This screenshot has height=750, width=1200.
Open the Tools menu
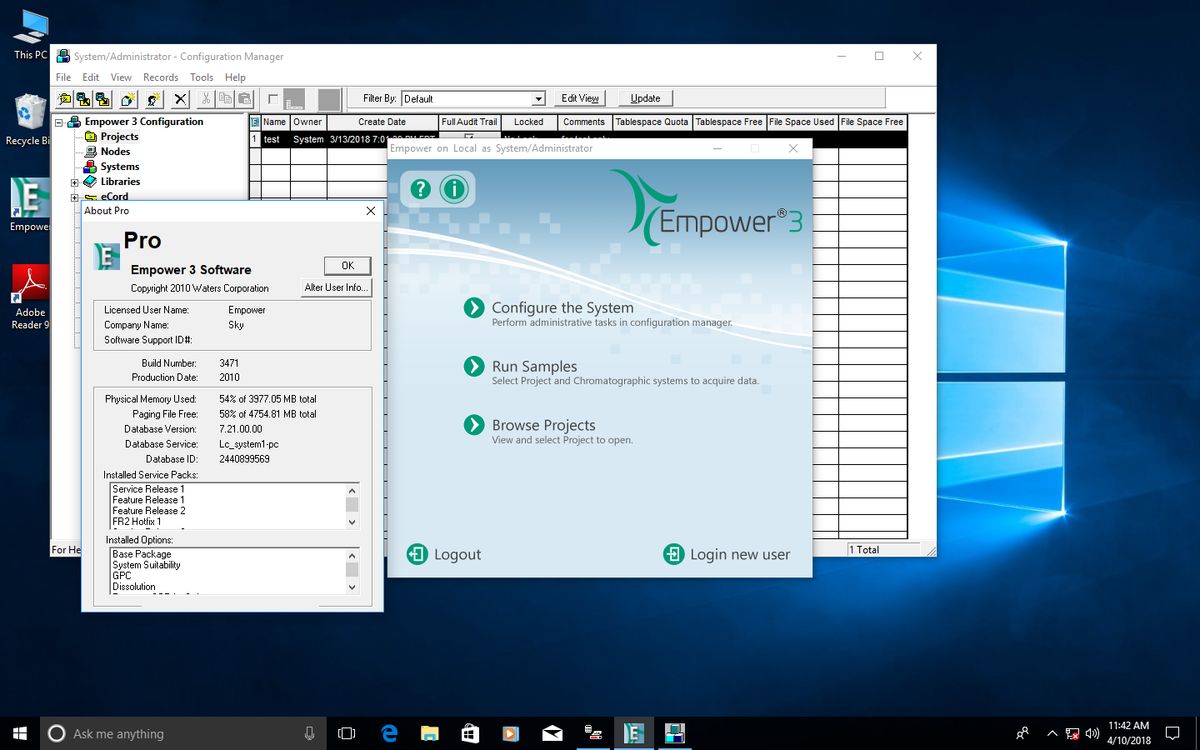tap(200, 77)
